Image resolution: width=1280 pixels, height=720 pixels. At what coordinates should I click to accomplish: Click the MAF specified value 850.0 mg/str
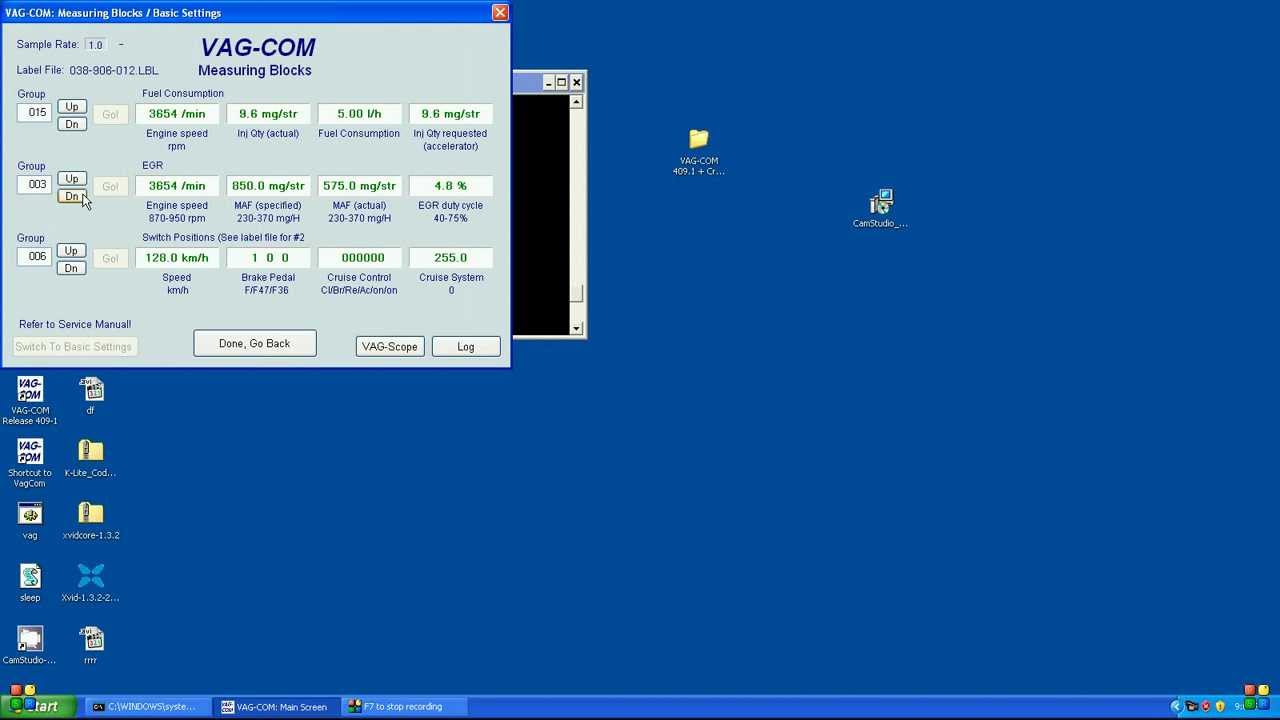pyautogui.click(x=268, y=186)
